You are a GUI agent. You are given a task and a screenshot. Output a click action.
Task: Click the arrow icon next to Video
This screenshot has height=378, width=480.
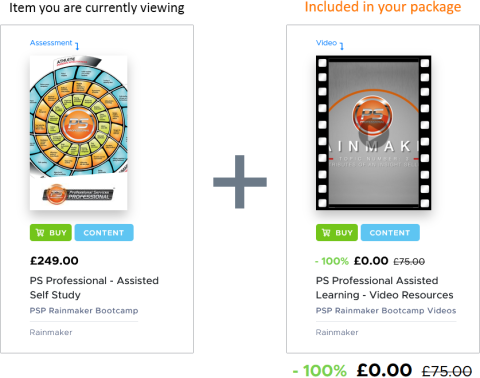342,46
